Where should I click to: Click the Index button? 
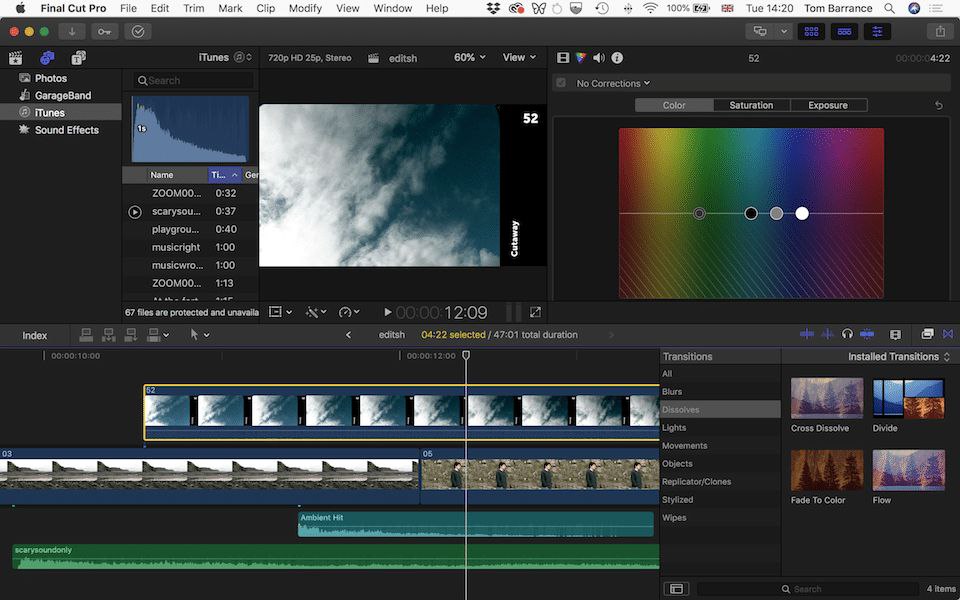point(35,335)
